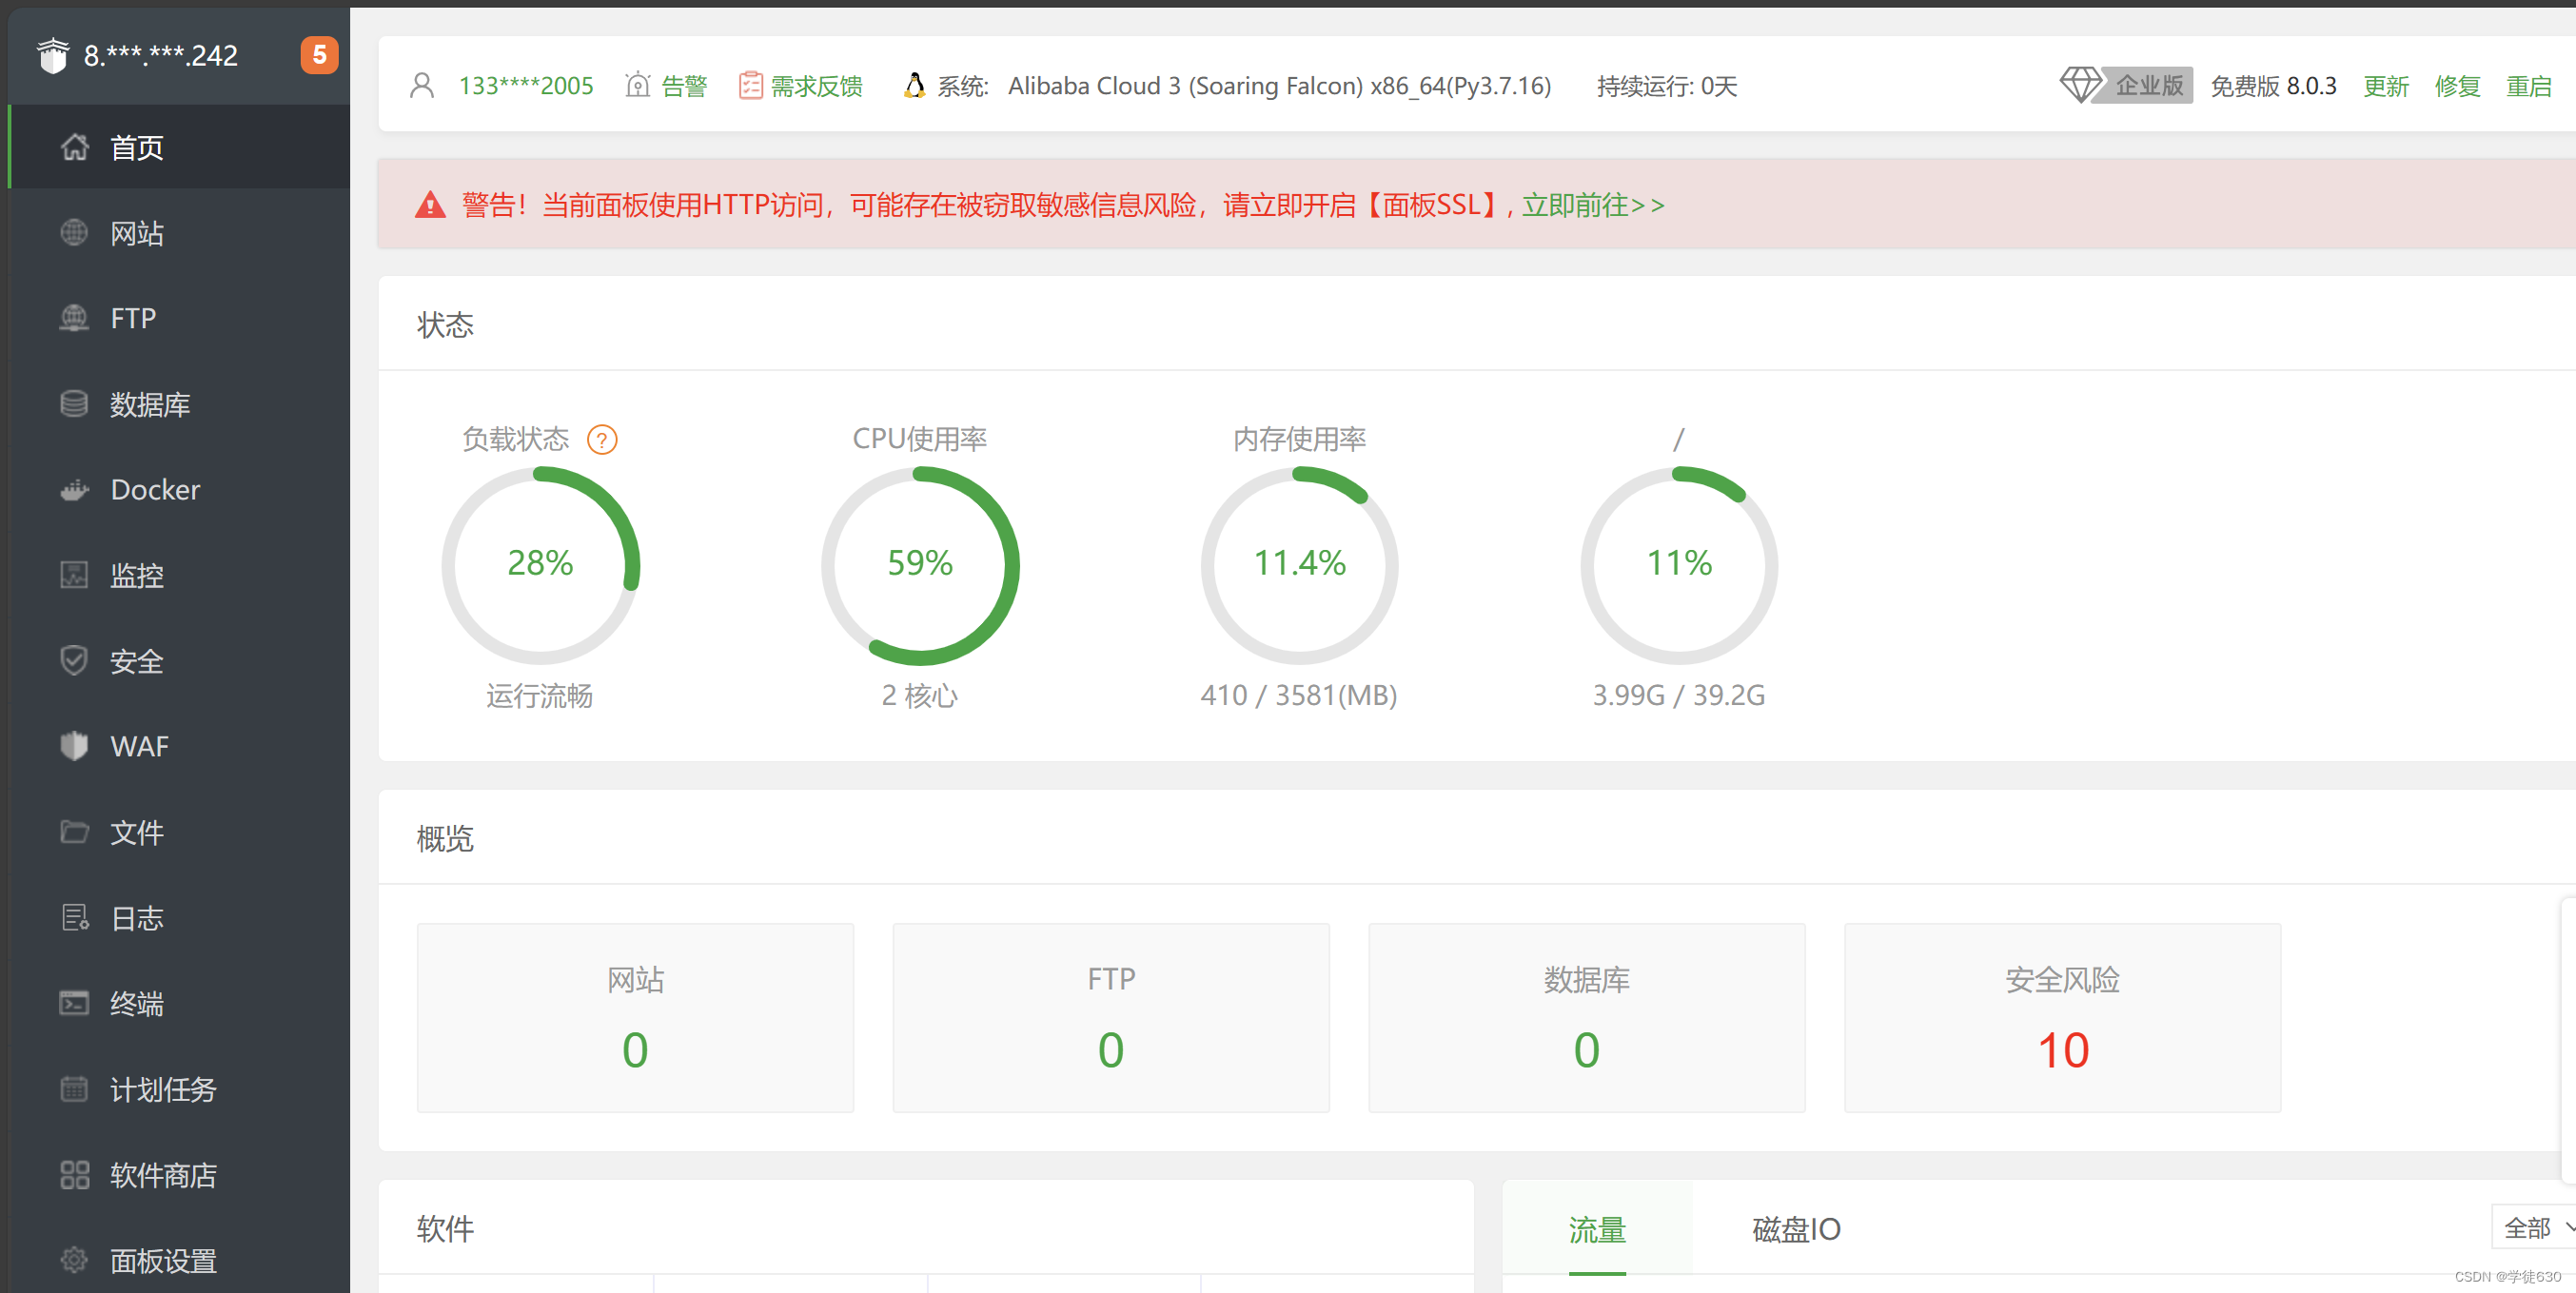Switch to the 磁盘IO tab

click(x=1796, y=1228)
